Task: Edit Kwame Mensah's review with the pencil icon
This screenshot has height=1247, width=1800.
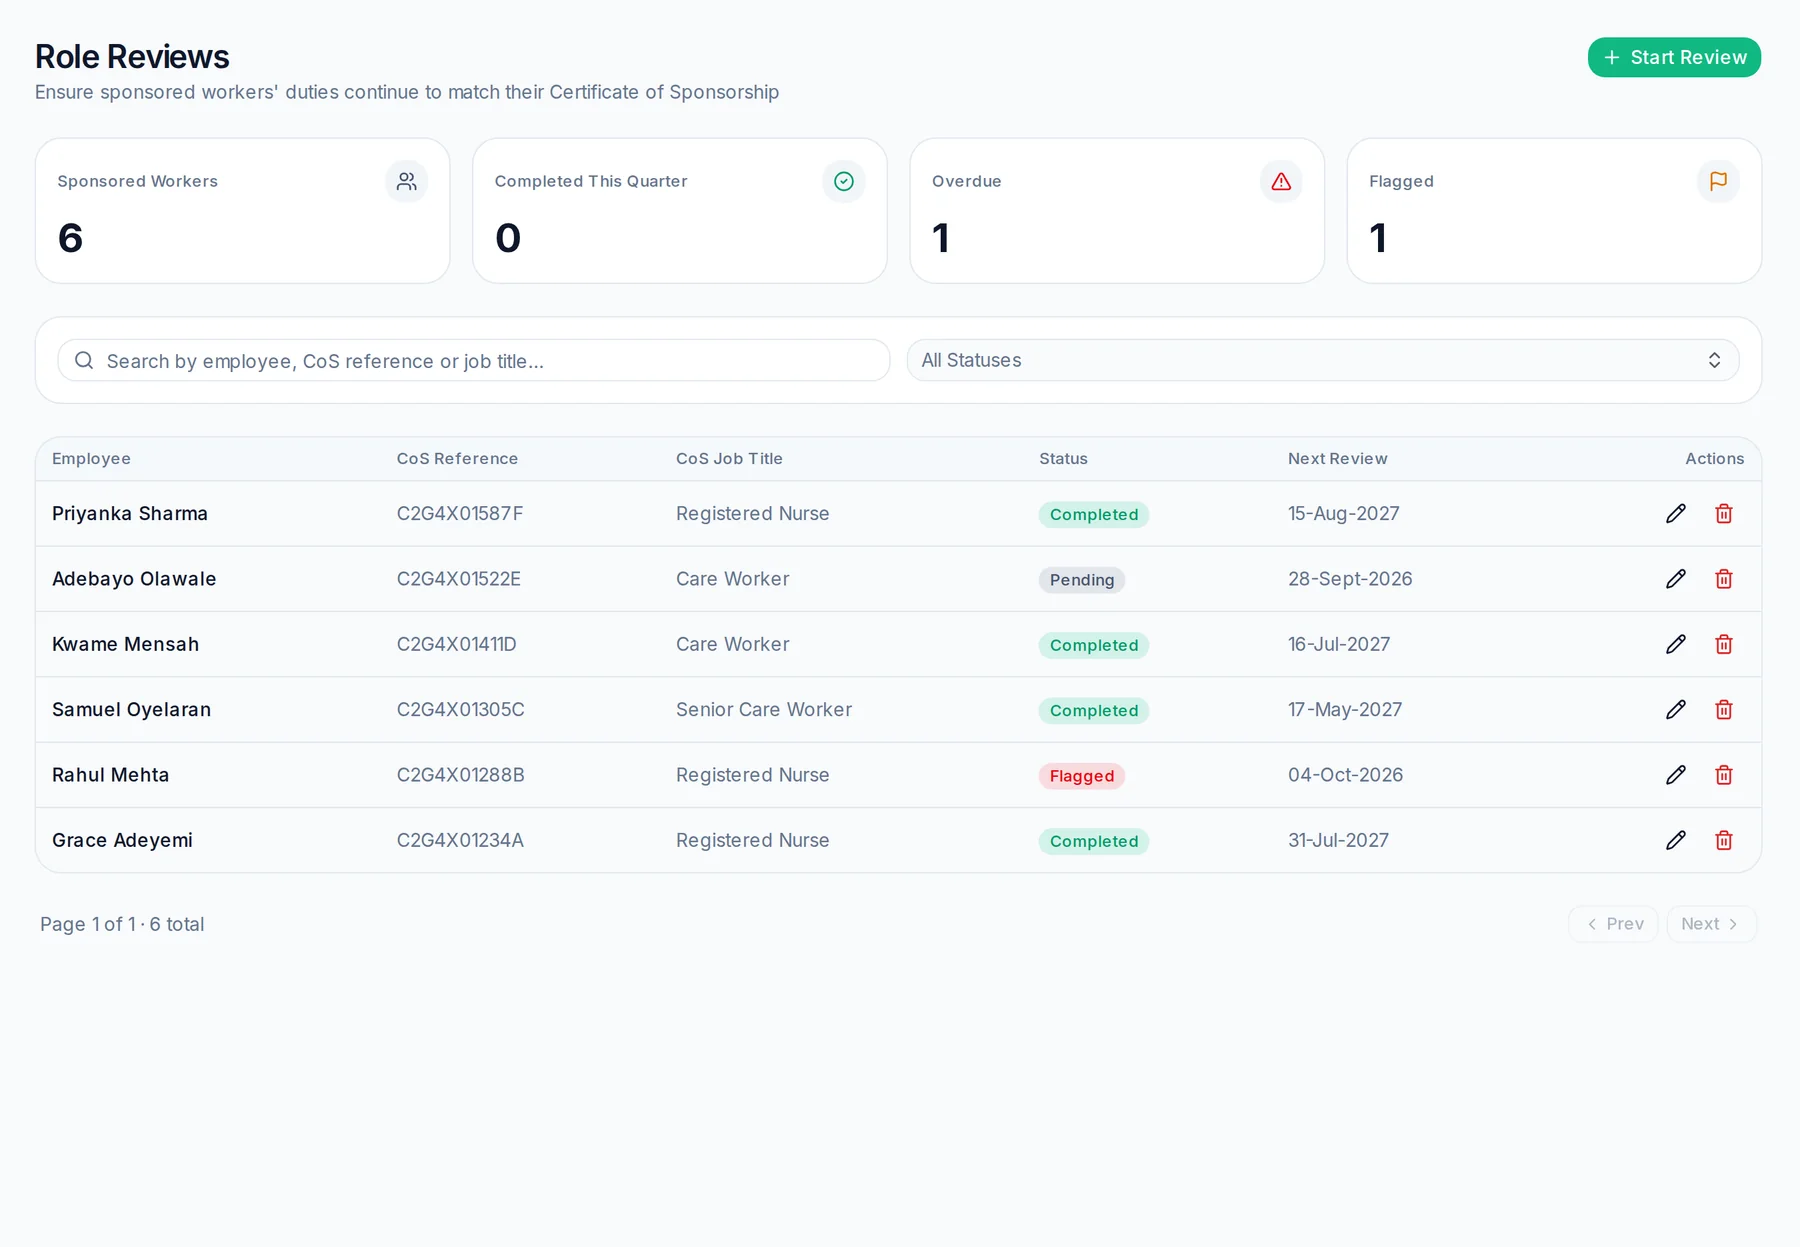Action: pyautogui.click(x=1676, y=644)
